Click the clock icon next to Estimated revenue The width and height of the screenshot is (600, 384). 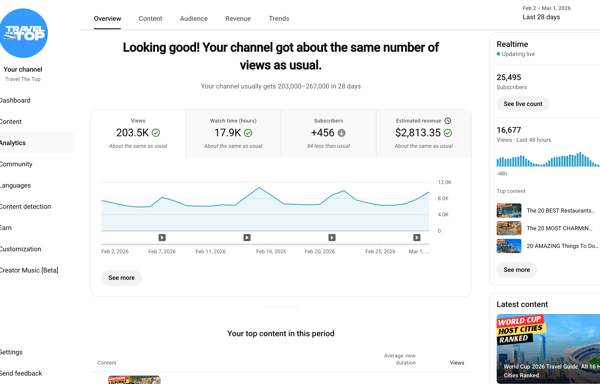[448, 120]
